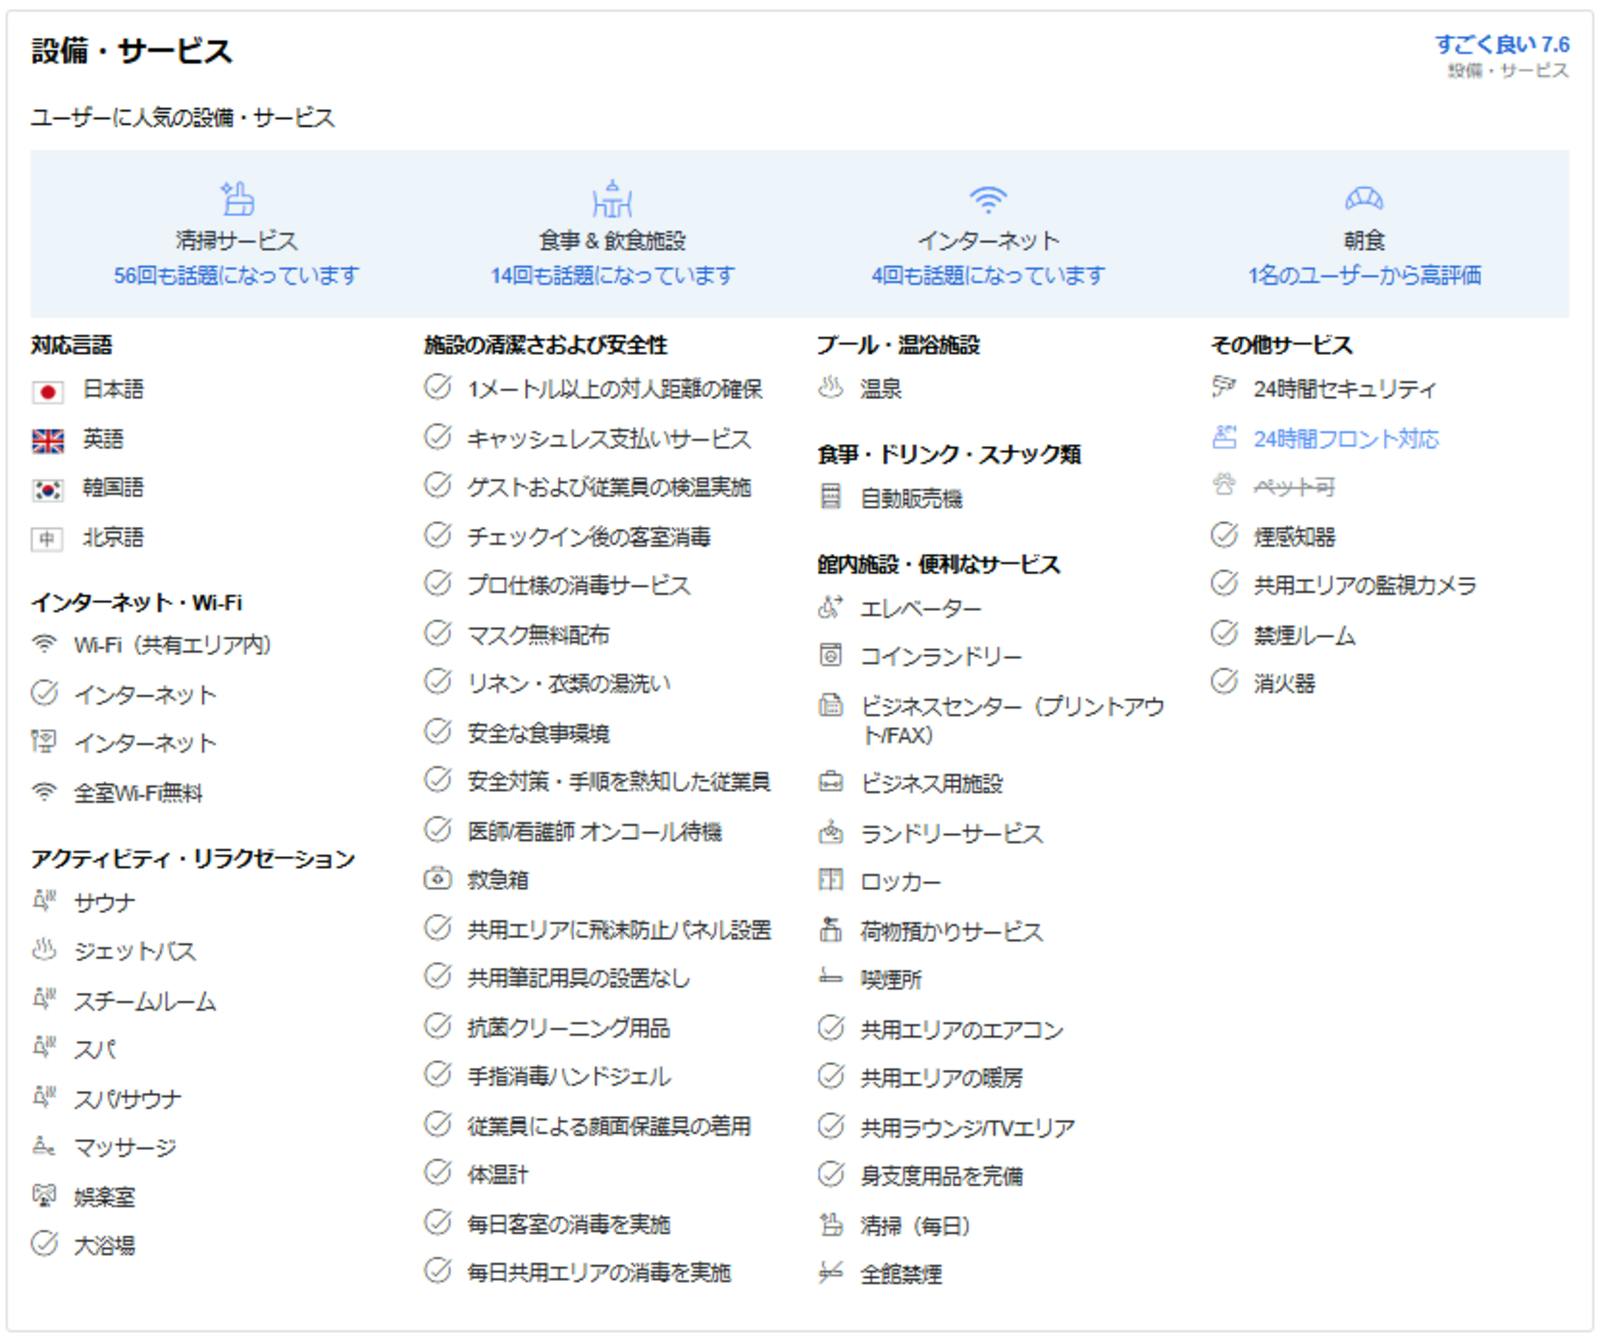Click the luggage storage icon beside 荷物預かりサービス
Viewport: 1600px width, 1338px height.
click(831, 929)
